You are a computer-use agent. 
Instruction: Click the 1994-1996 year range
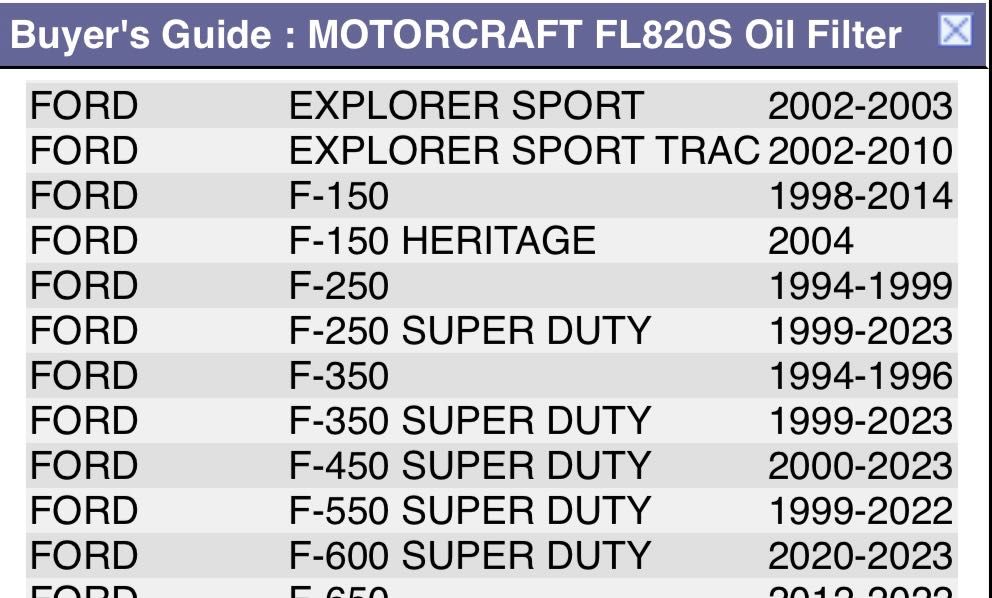pos(859,376)
